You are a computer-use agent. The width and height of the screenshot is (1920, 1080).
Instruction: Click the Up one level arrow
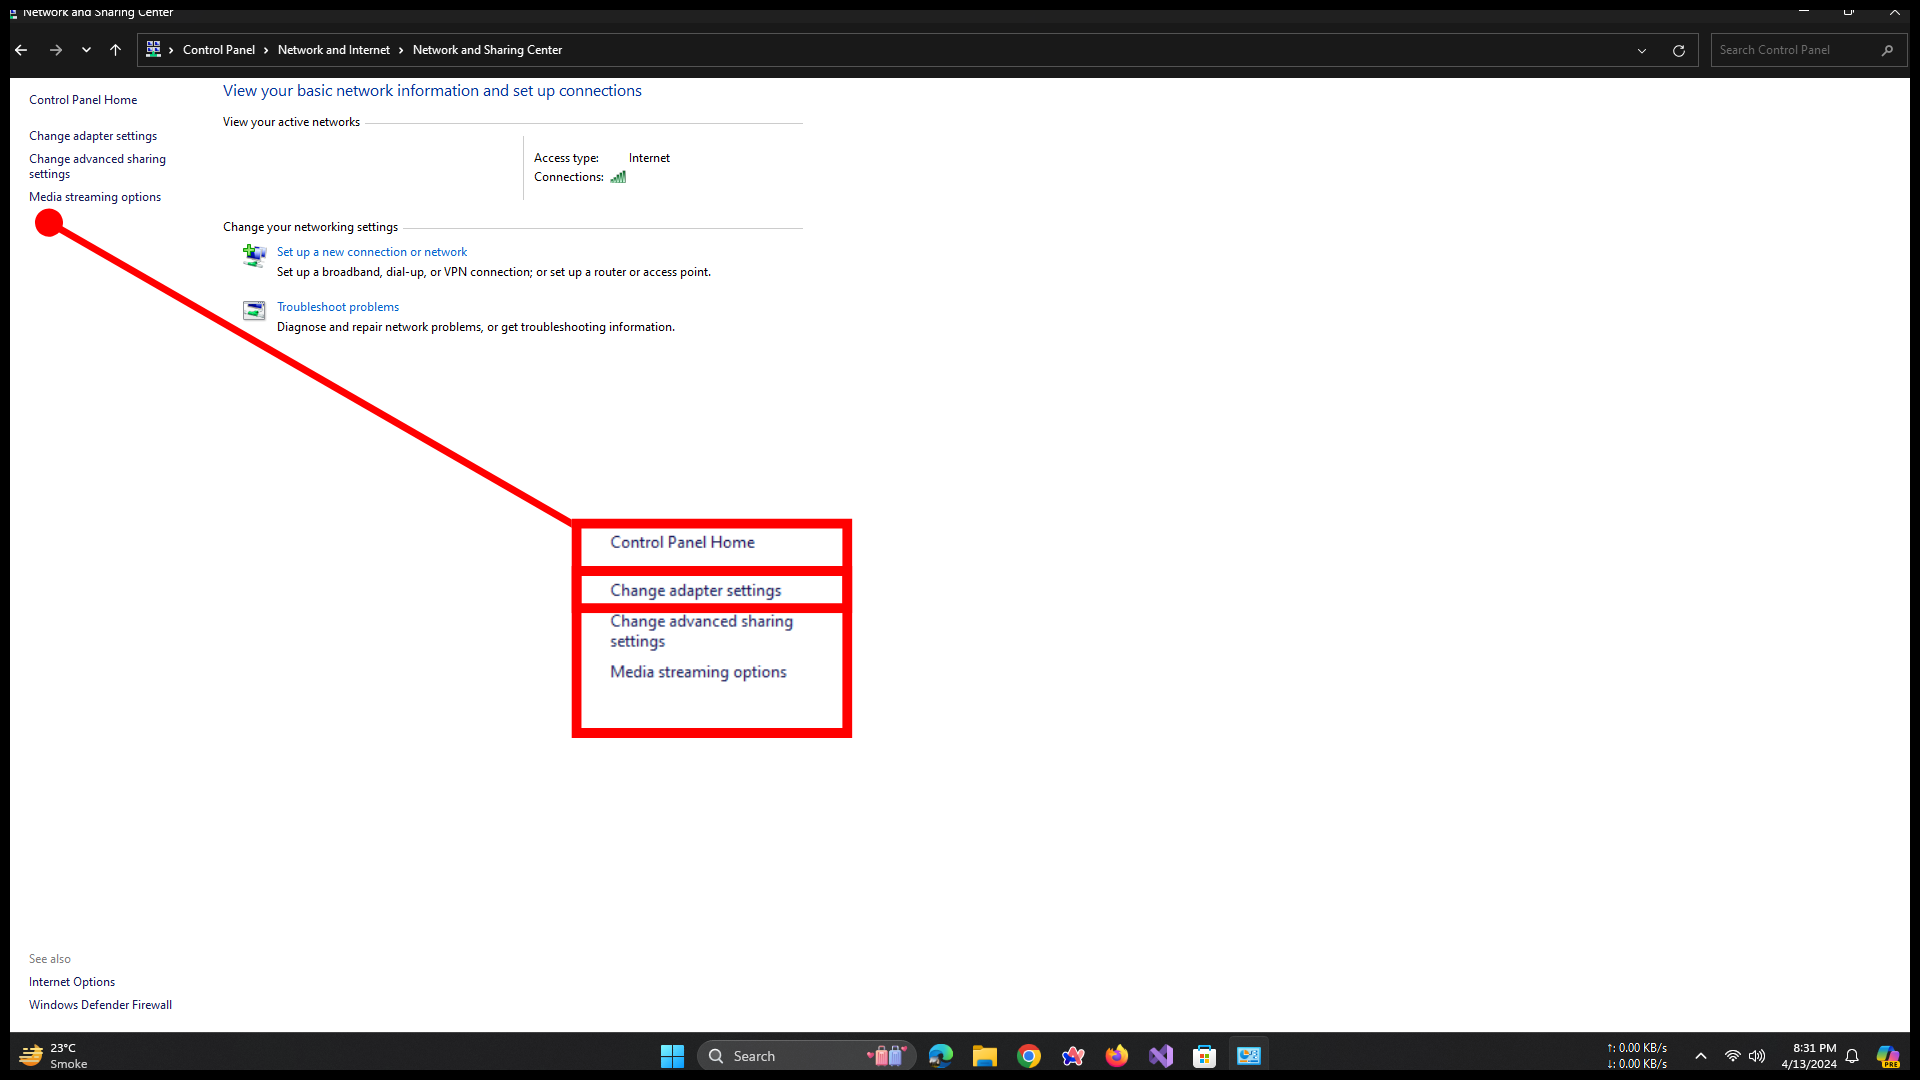[x=116, y=50]
